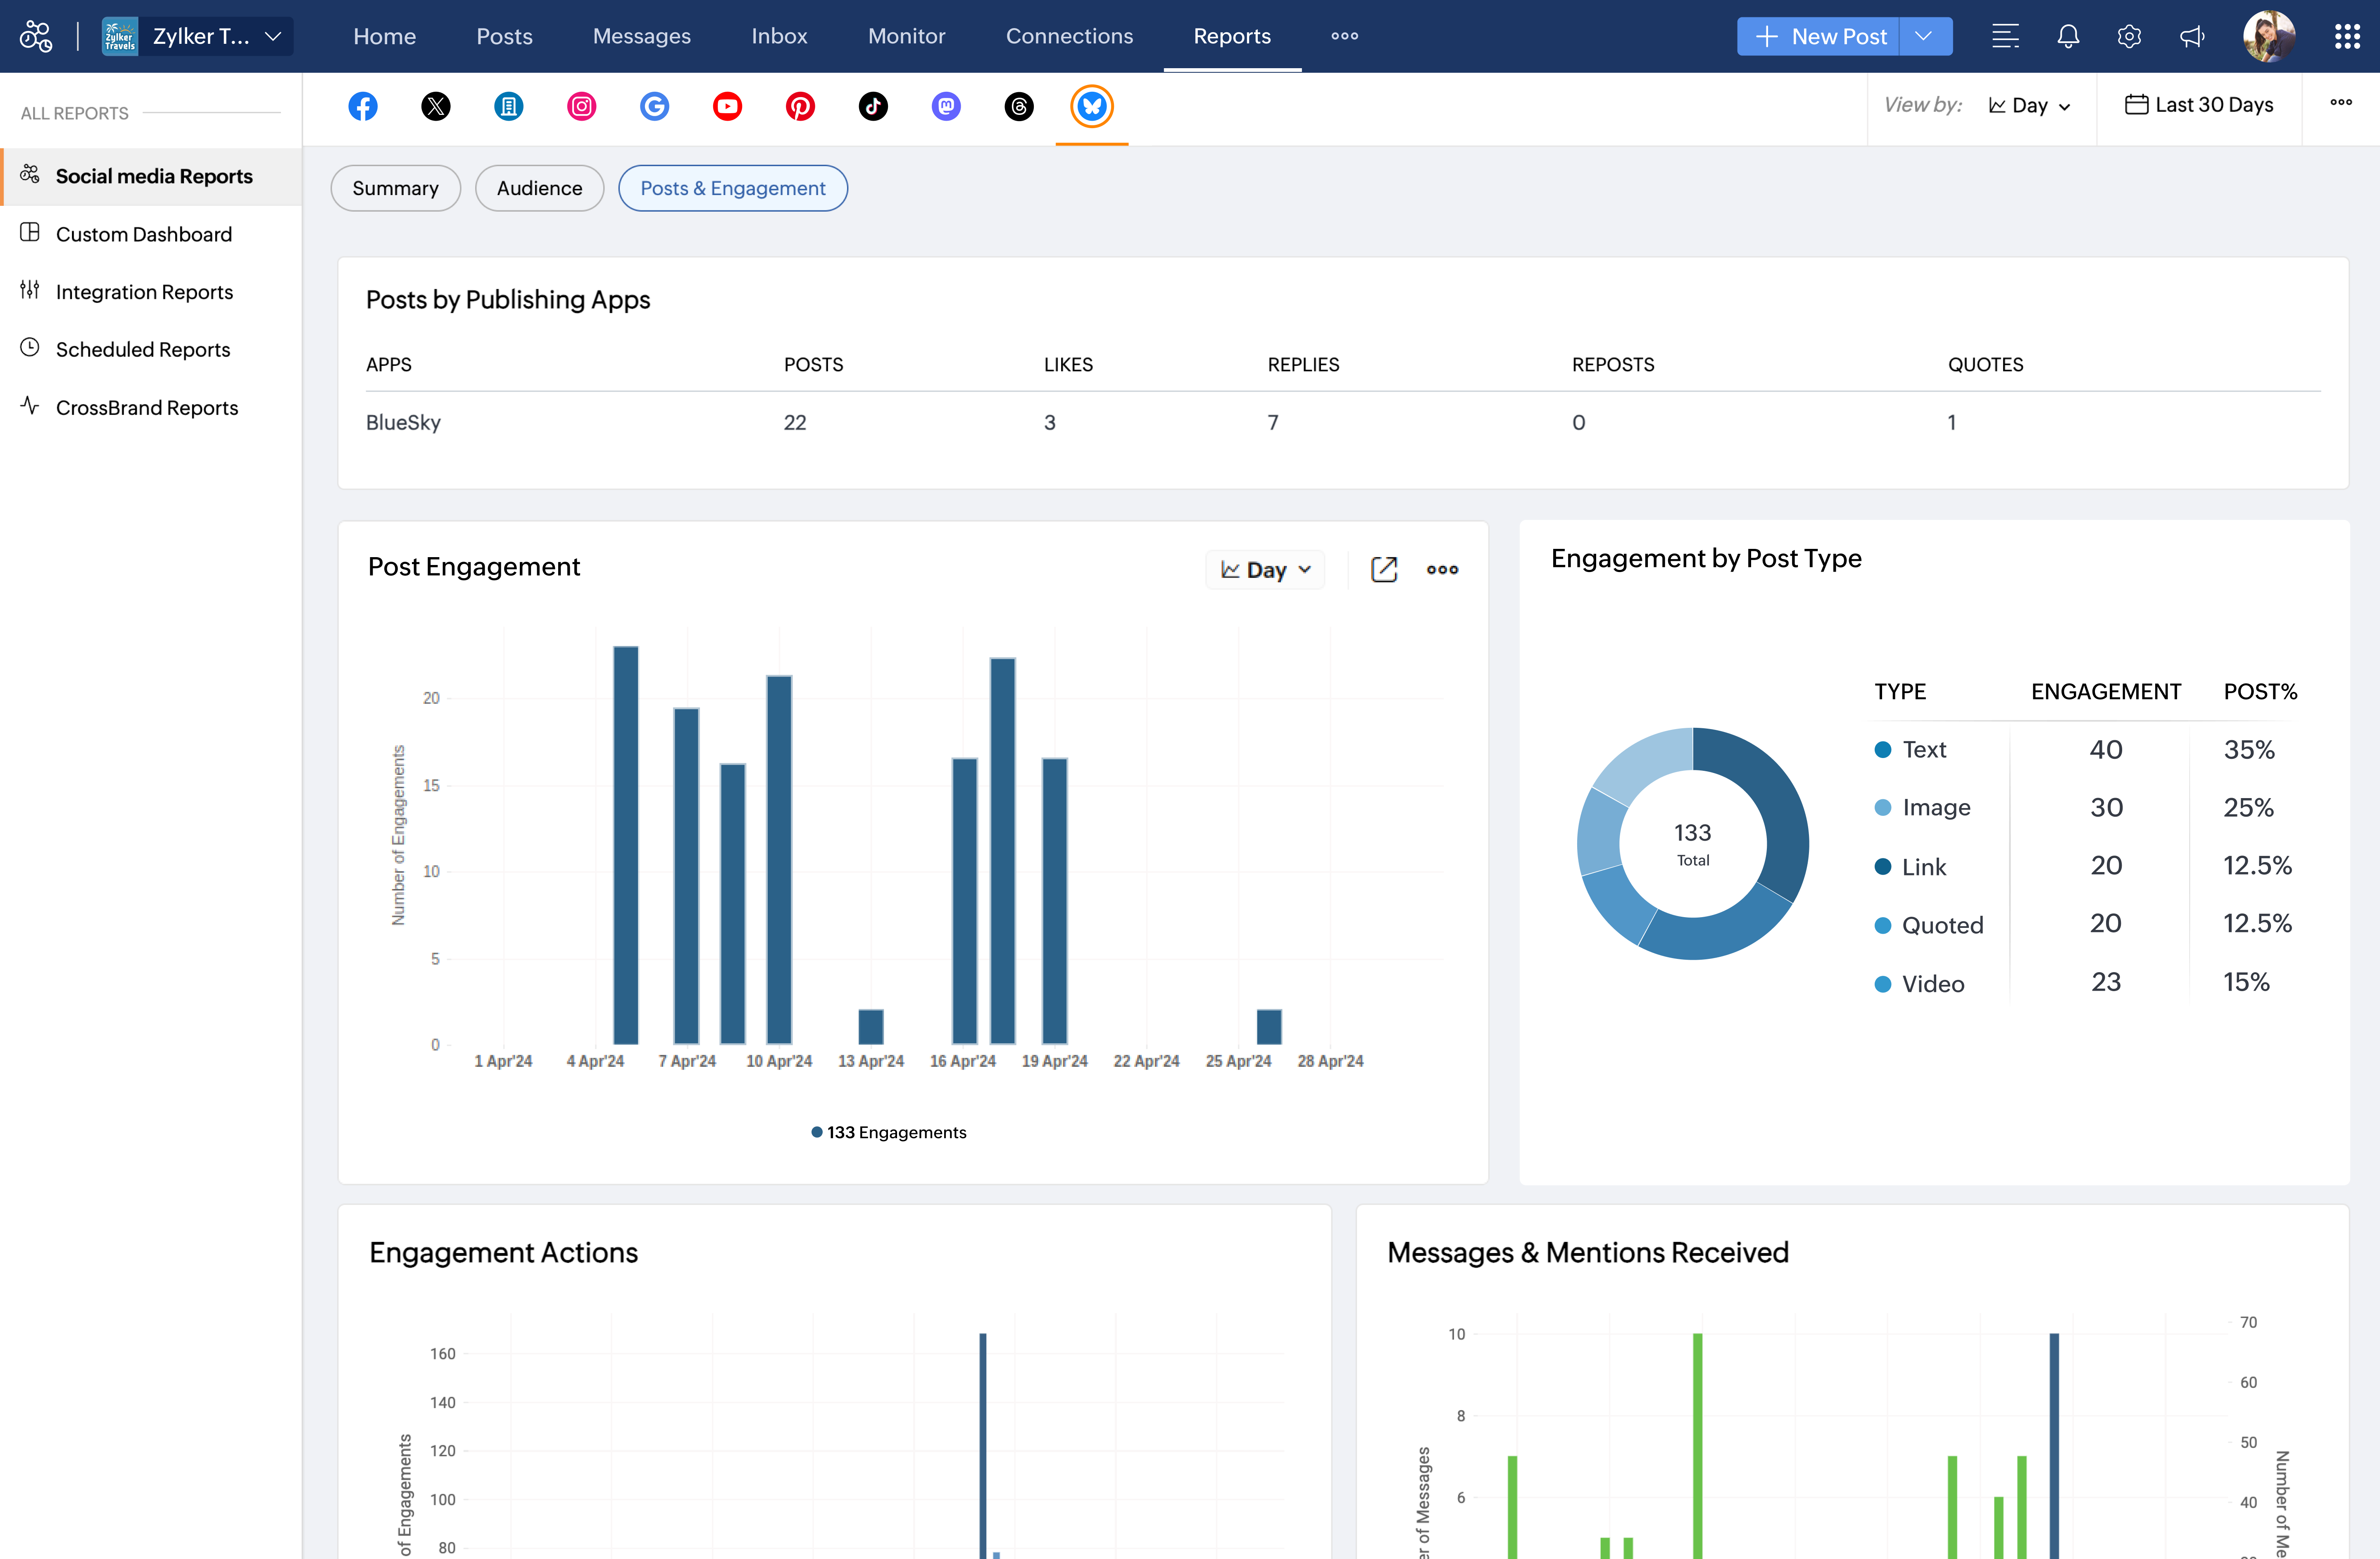Viewport: 2380px width, 1559px height.
Task: Open the TikTok channel report
Action: (873, 106)
